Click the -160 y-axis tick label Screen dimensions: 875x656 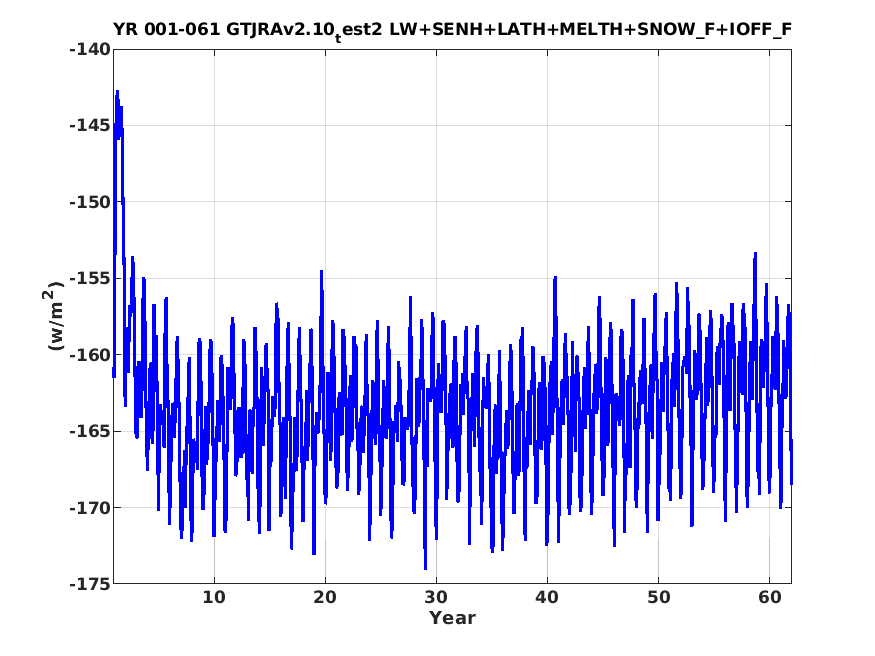point(90,355)
